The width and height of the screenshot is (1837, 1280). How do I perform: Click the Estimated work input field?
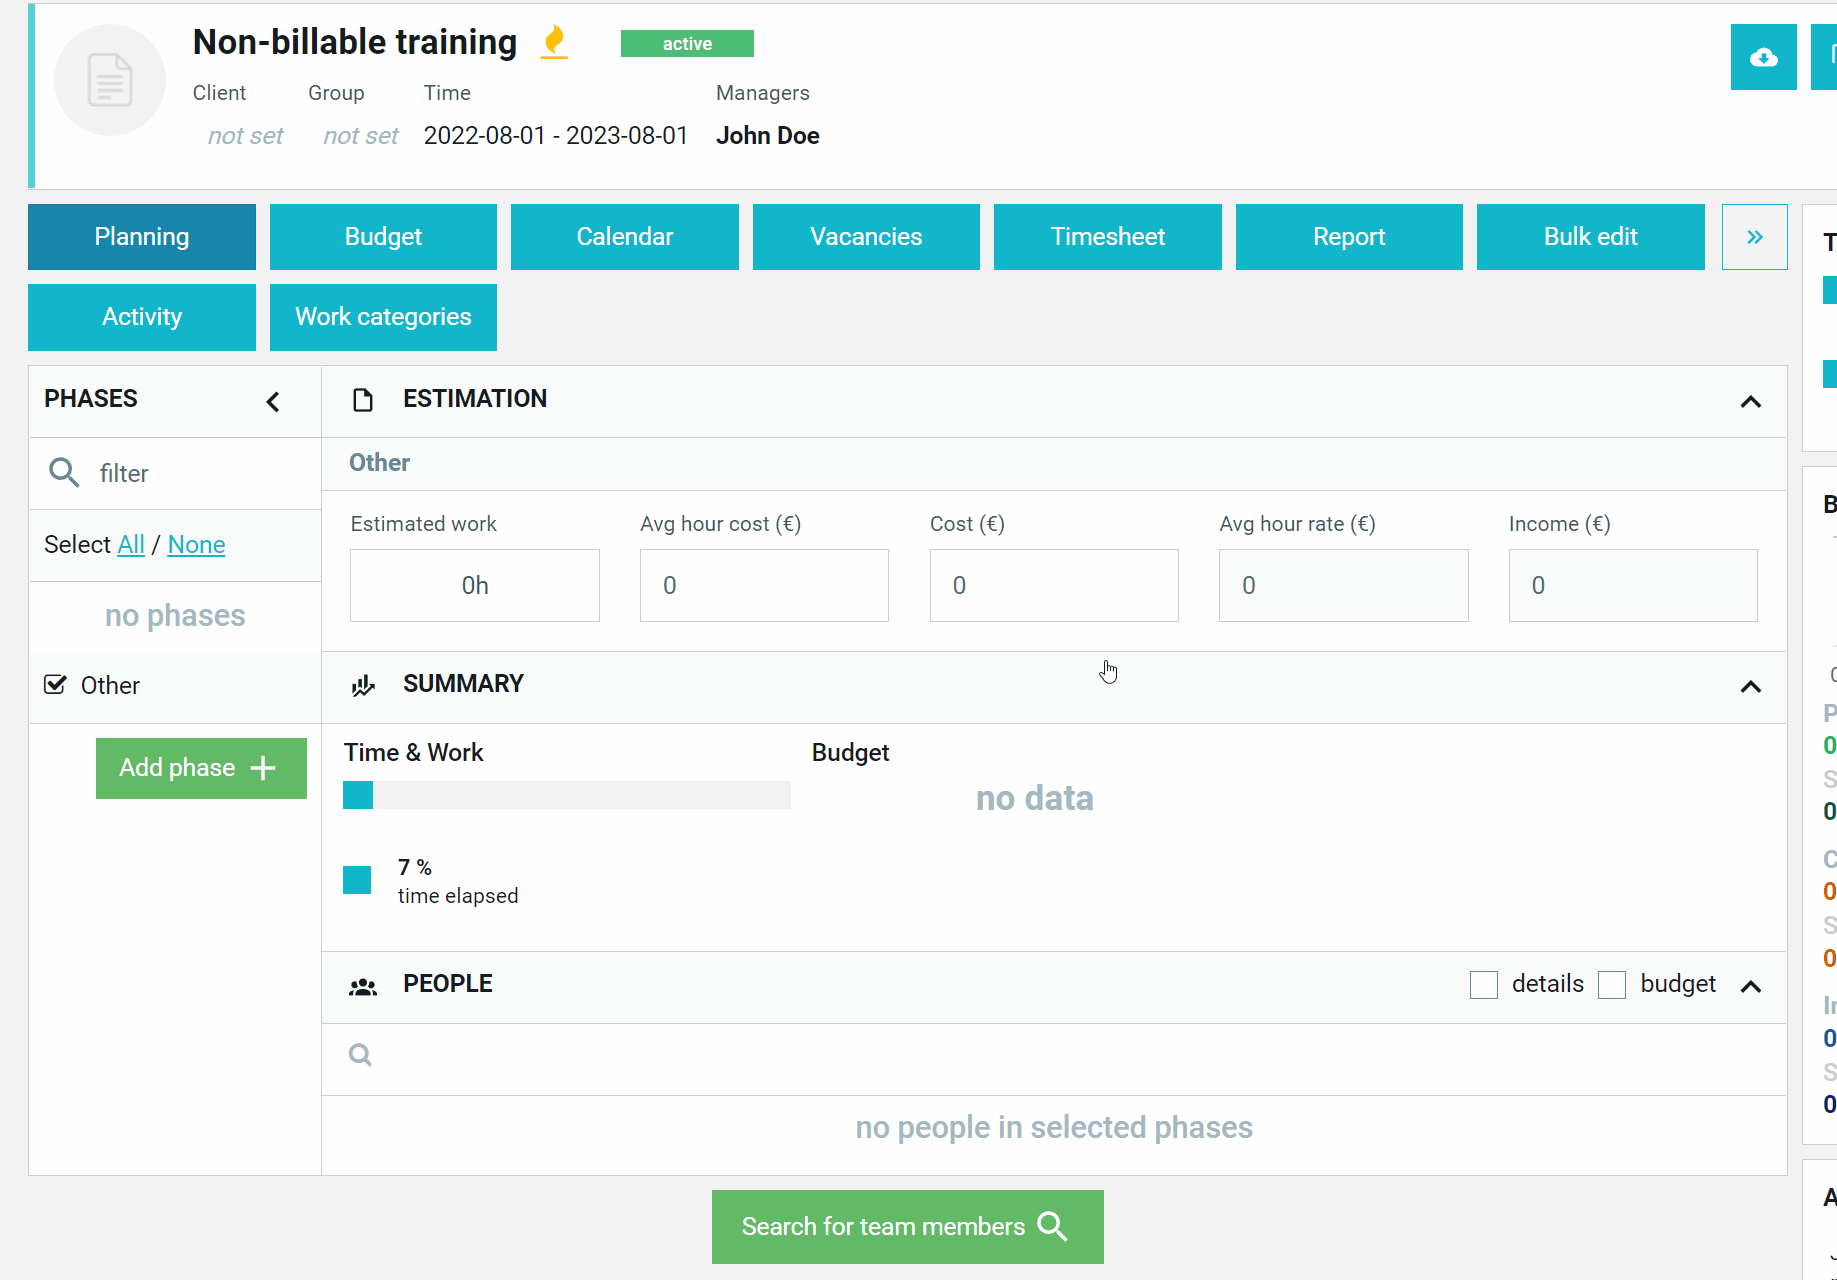click(475, 585)
